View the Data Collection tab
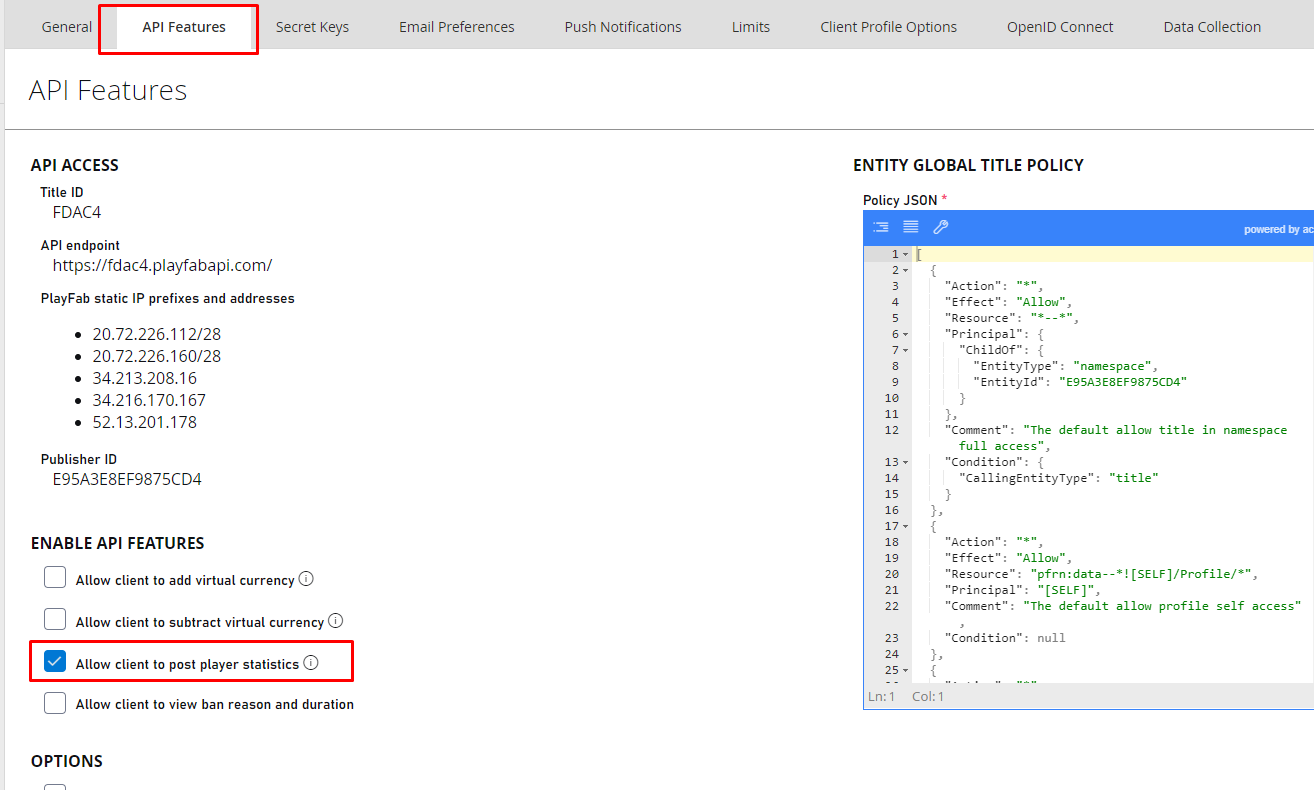1314x790 pixels. (x=1212, y=27)
